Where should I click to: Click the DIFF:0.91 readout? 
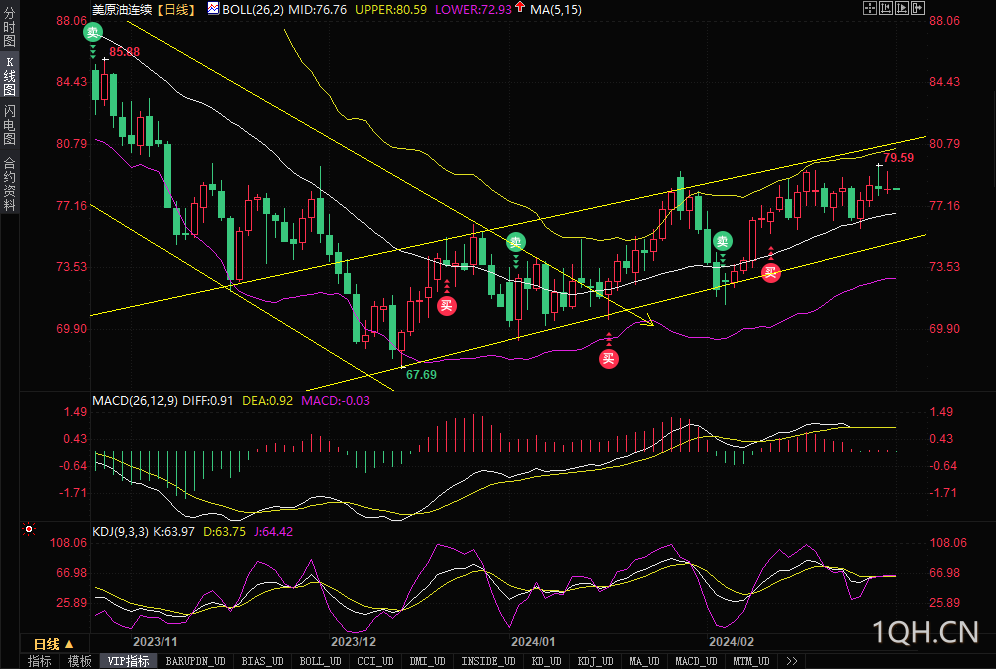click(x=208, y=401)
